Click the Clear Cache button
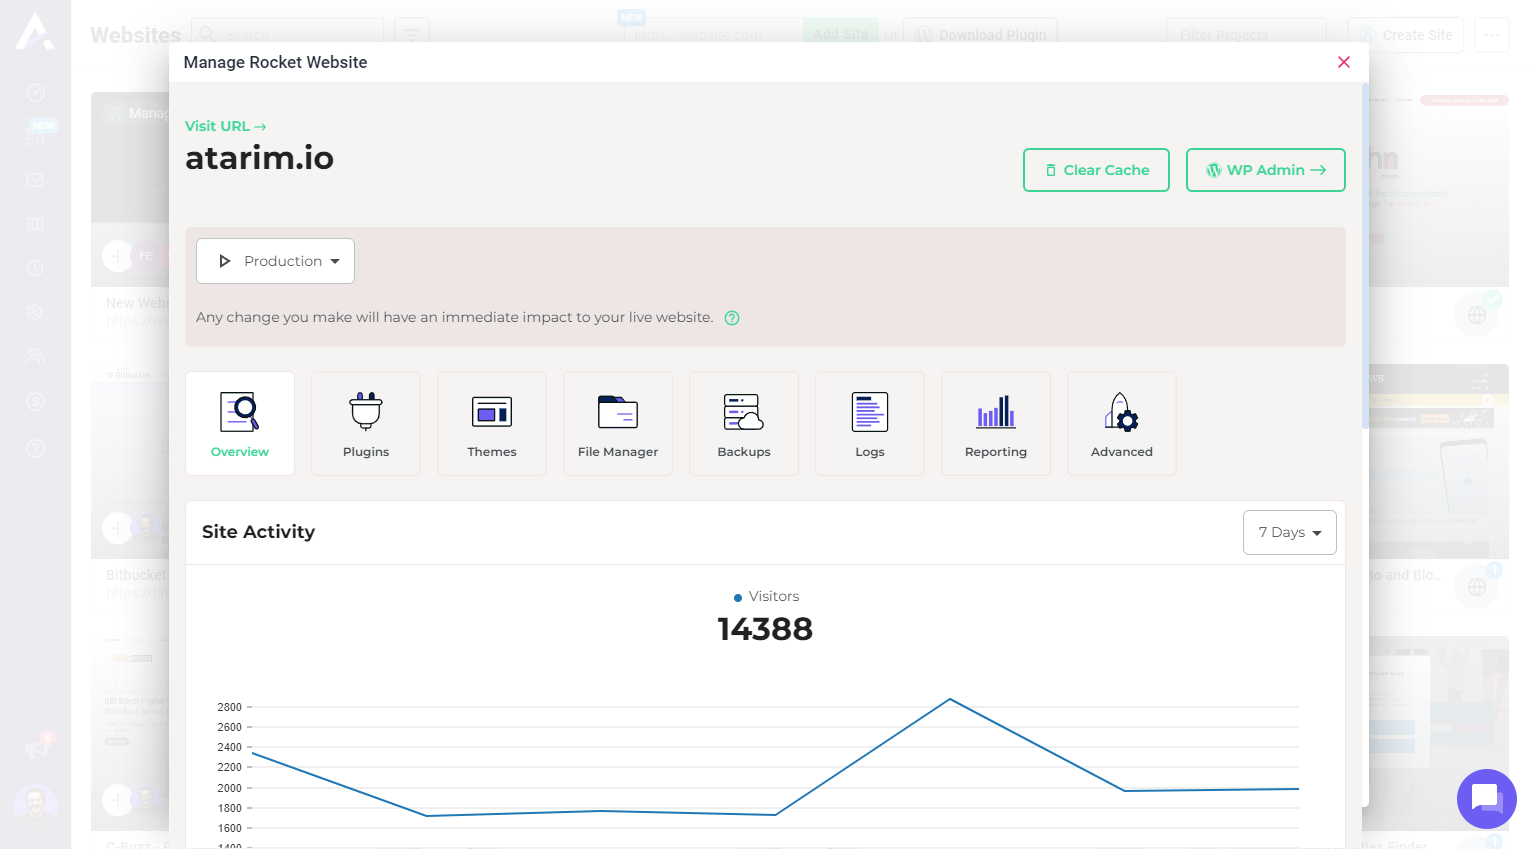This screenshot has height=849, width=1537. (1096, 170)
